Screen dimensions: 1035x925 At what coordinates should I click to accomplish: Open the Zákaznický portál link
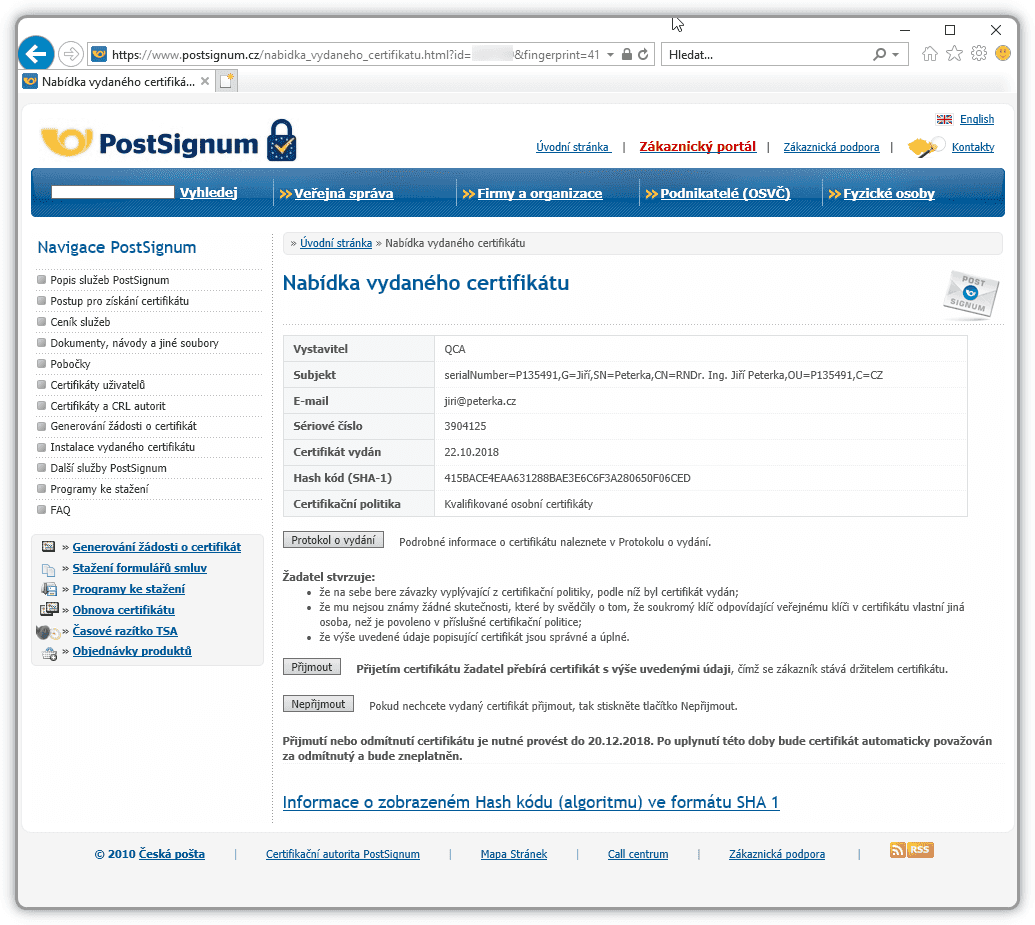pyautogui.click(x=698, y=147)
